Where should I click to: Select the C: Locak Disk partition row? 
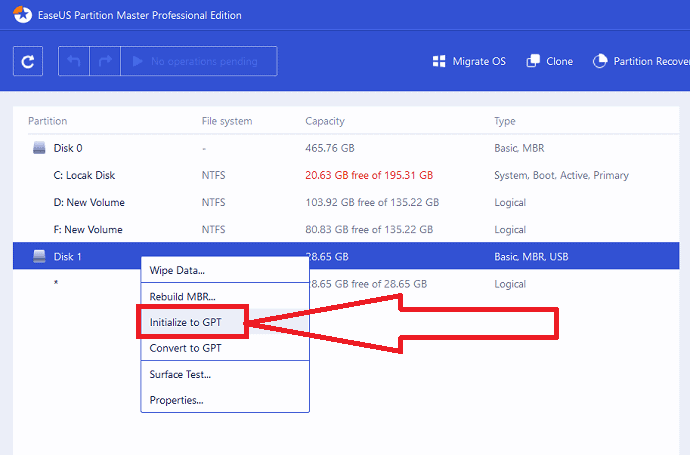point(346,175)
